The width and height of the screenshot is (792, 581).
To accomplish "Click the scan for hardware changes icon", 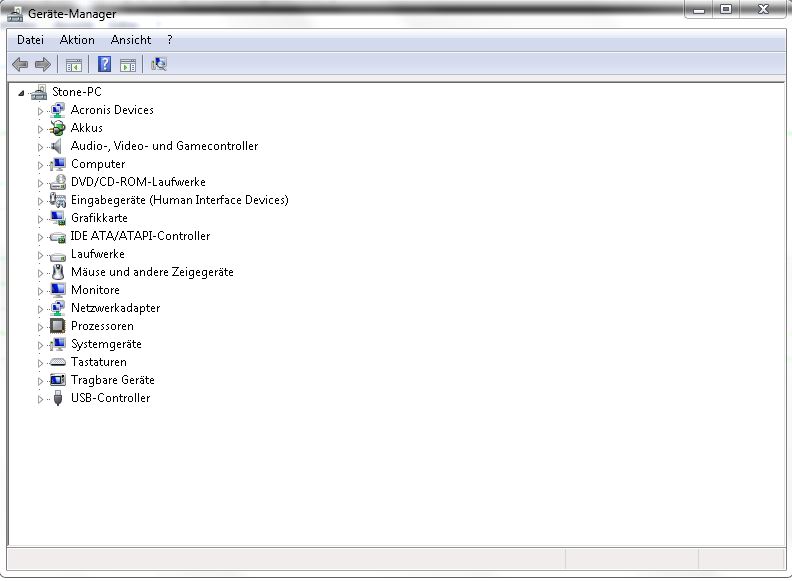I will pyautogui.click(x=159, y=65).
